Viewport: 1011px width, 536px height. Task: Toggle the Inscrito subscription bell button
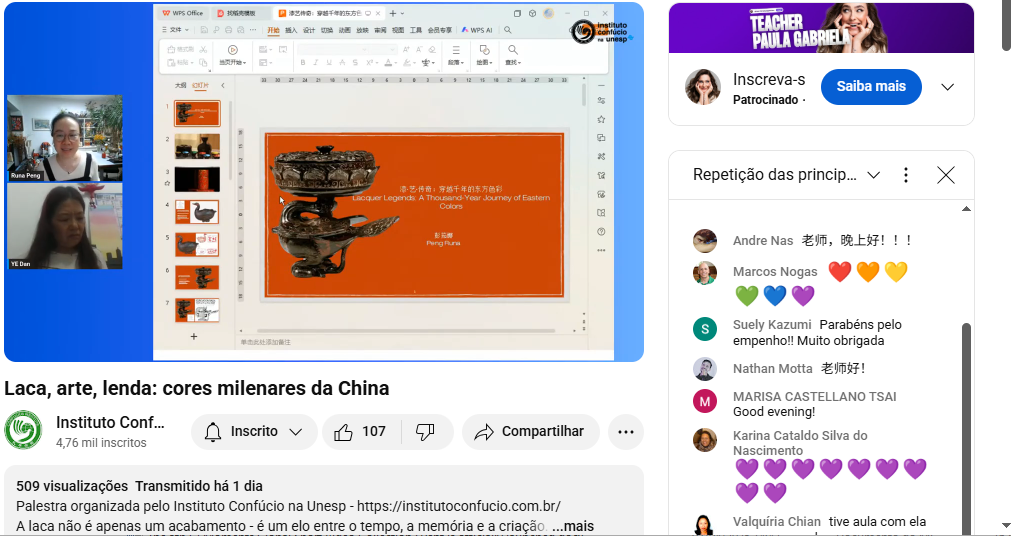(254, 432)
